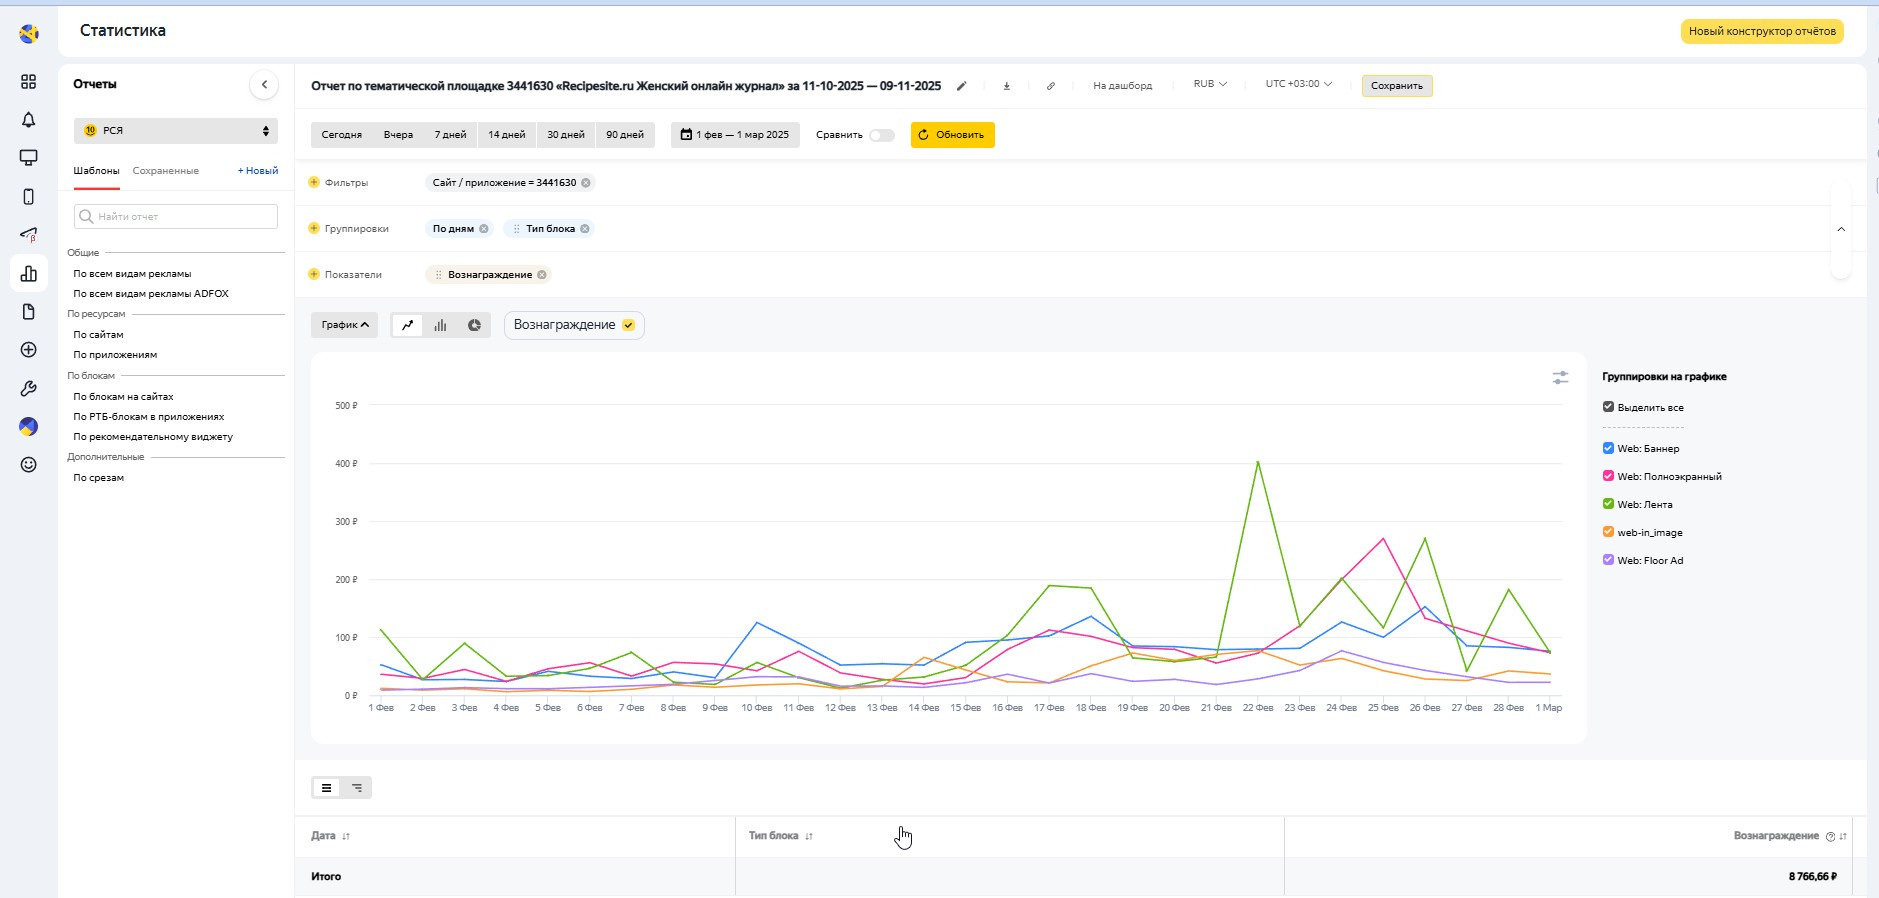Viewport: 1879px width, 898px height.
Task: Open the РСЯ product selector
Action: click(176, 131)
